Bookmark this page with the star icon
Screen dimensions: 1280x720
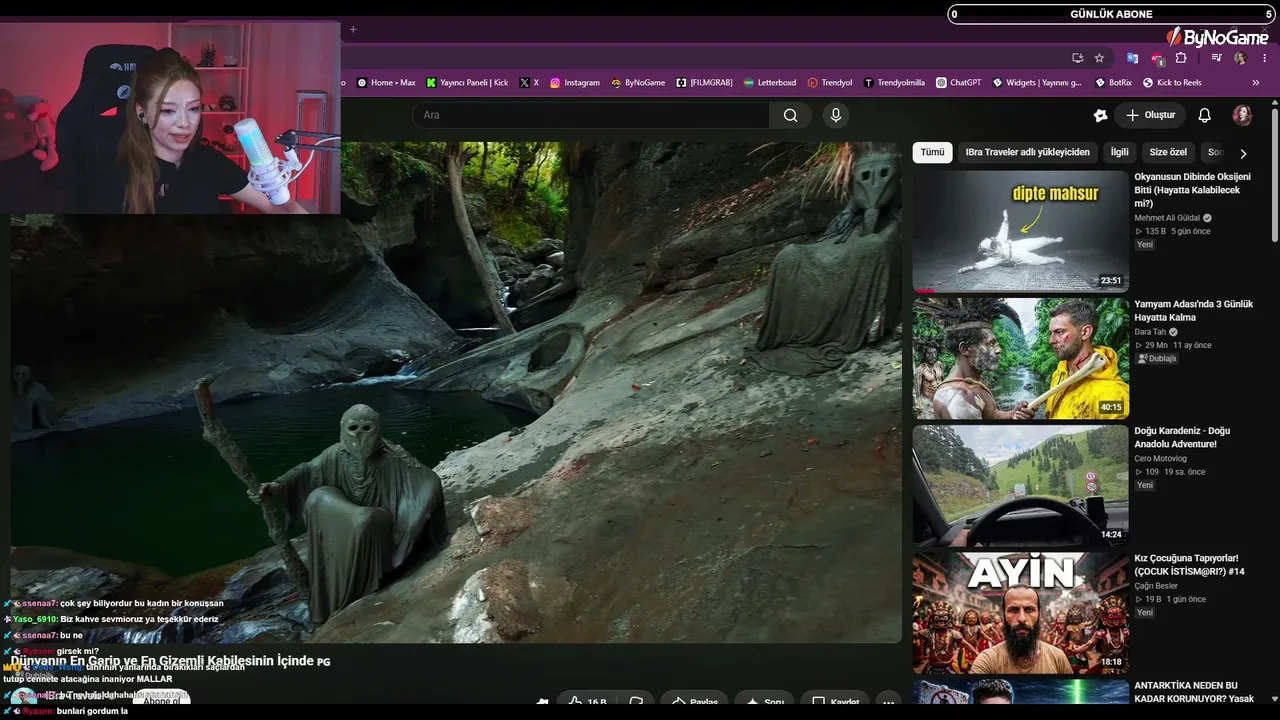(x=1099, y=58)
